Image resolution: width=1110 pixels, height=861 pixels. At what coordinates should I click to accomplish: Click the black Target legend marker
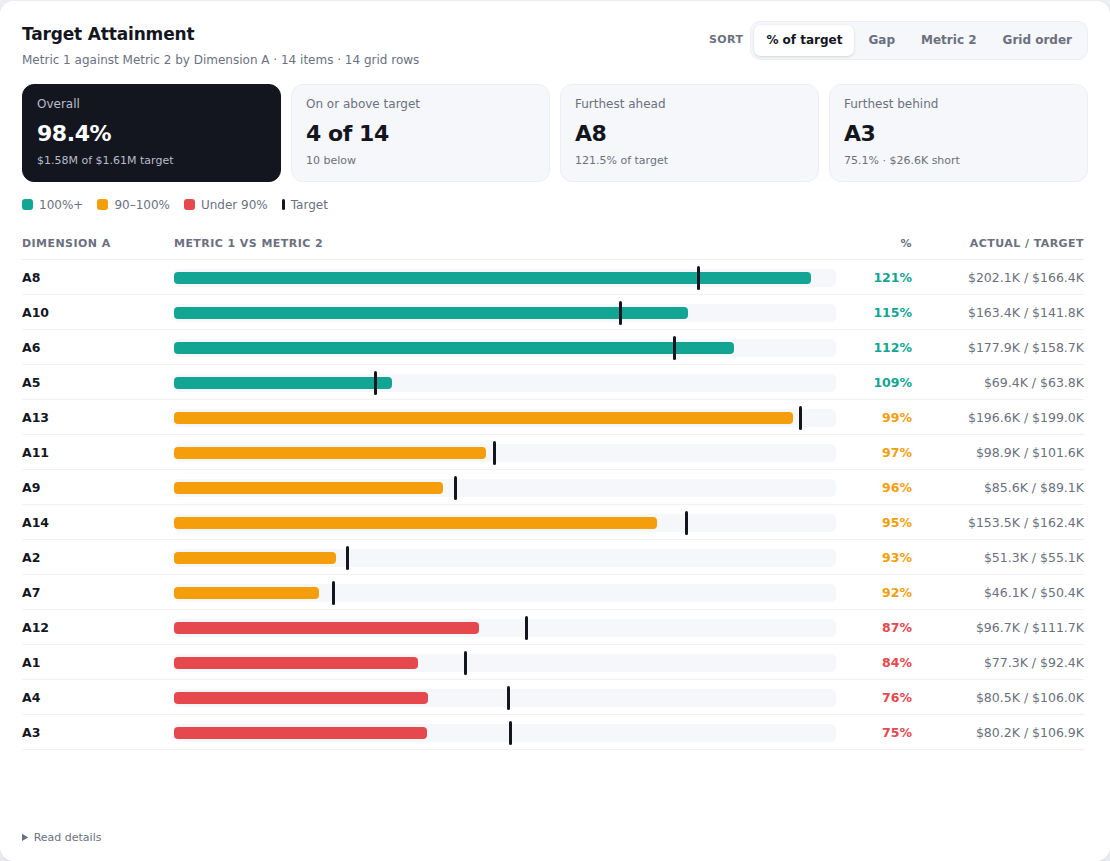283,205
